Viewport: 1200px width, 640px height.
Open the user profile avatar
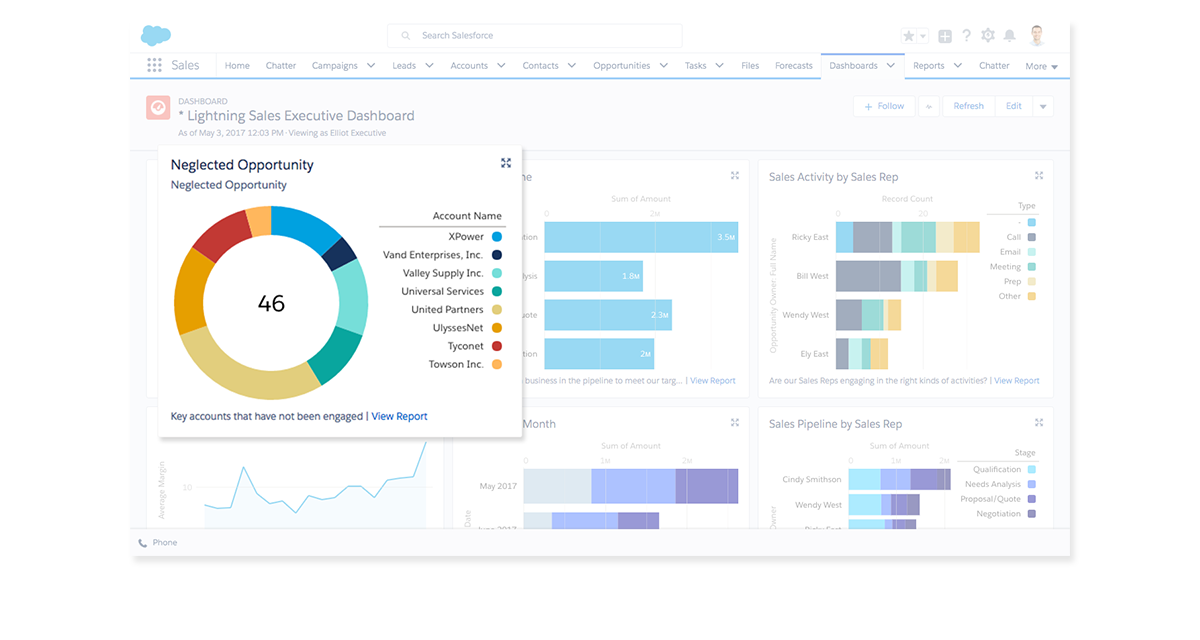click(x=1036, y=36)
